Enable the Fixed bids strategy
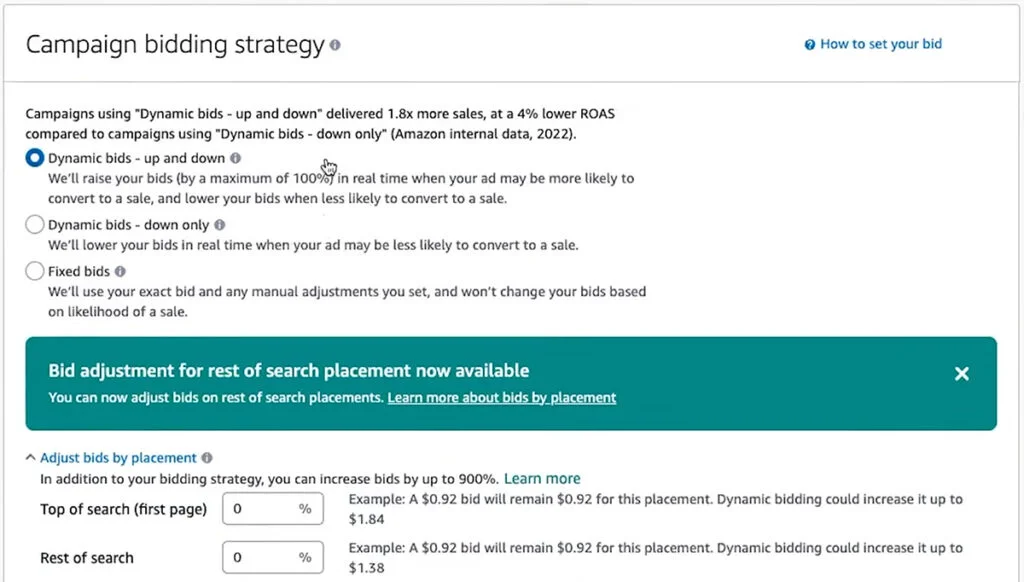The image size is (1024, 582). 34,271
